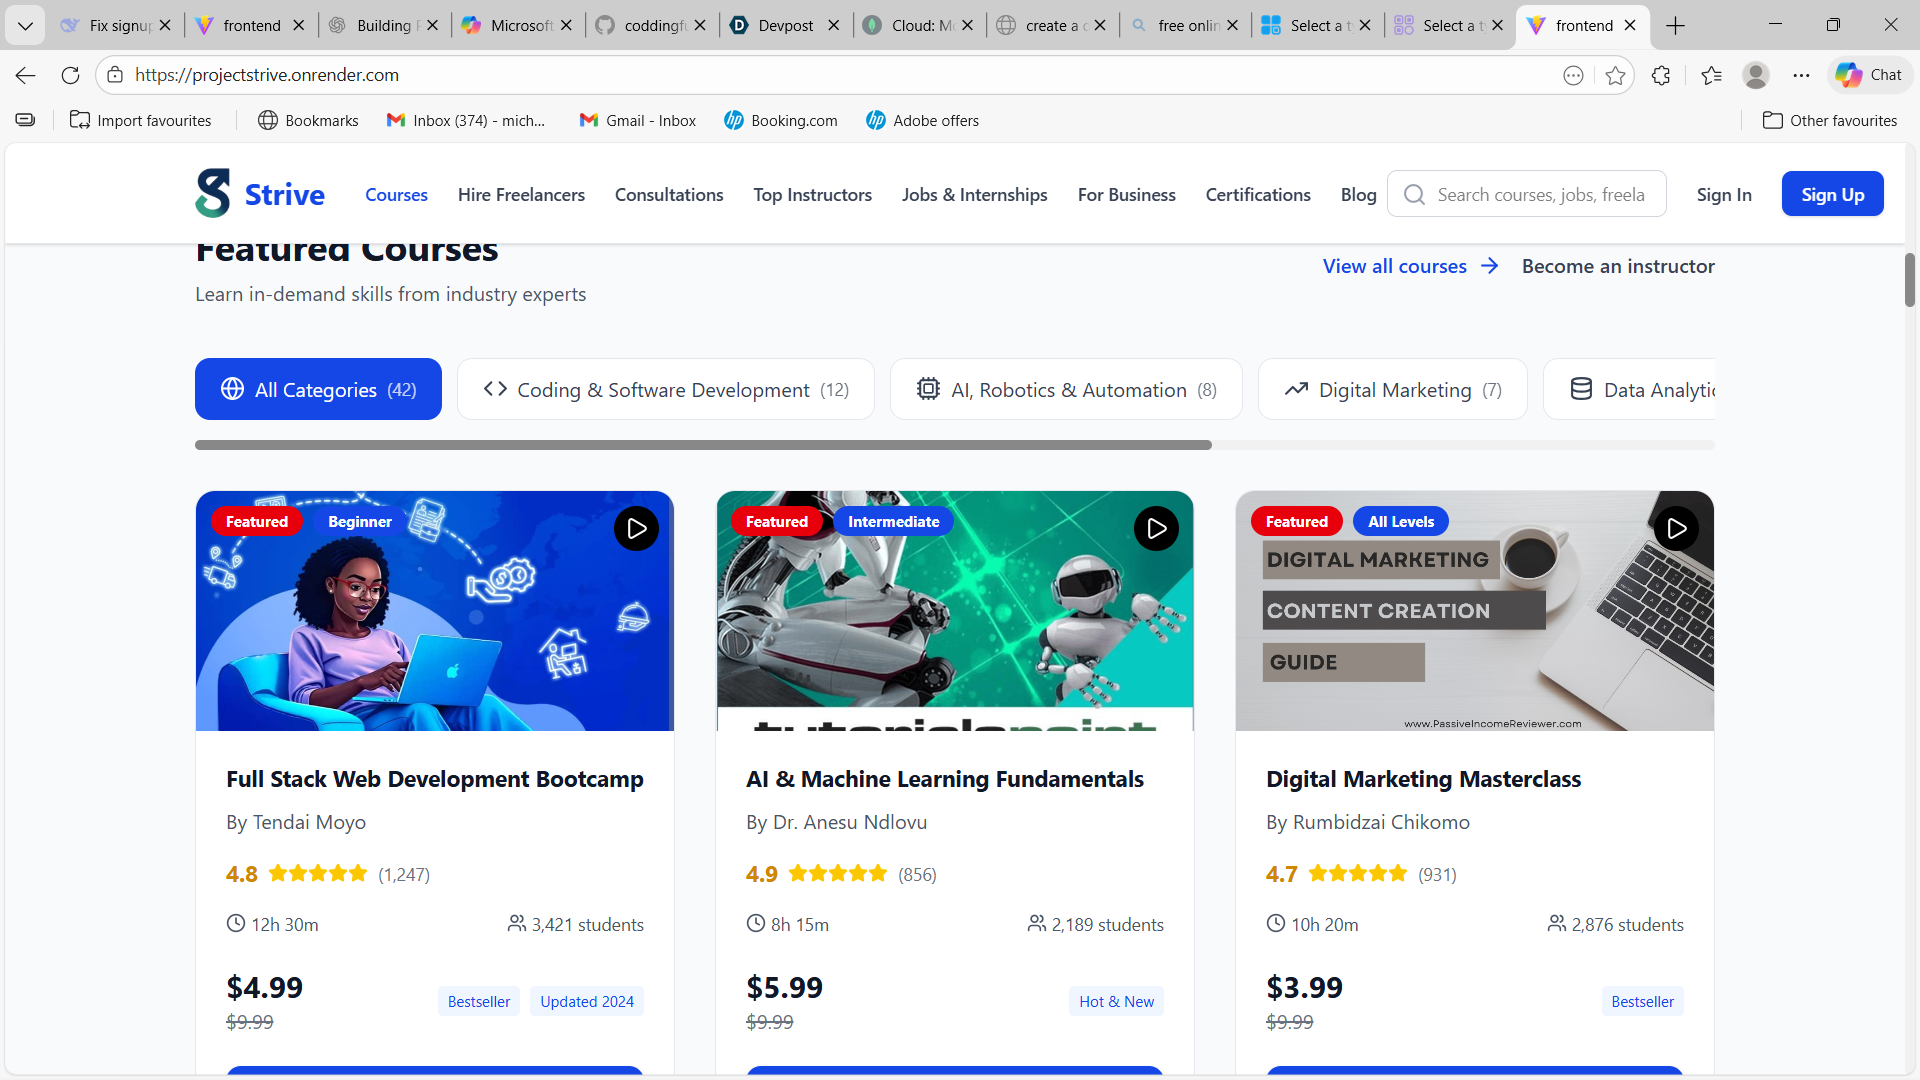
Task: Play preview on AI & Machine Learning card
Action: point(1156,529)
